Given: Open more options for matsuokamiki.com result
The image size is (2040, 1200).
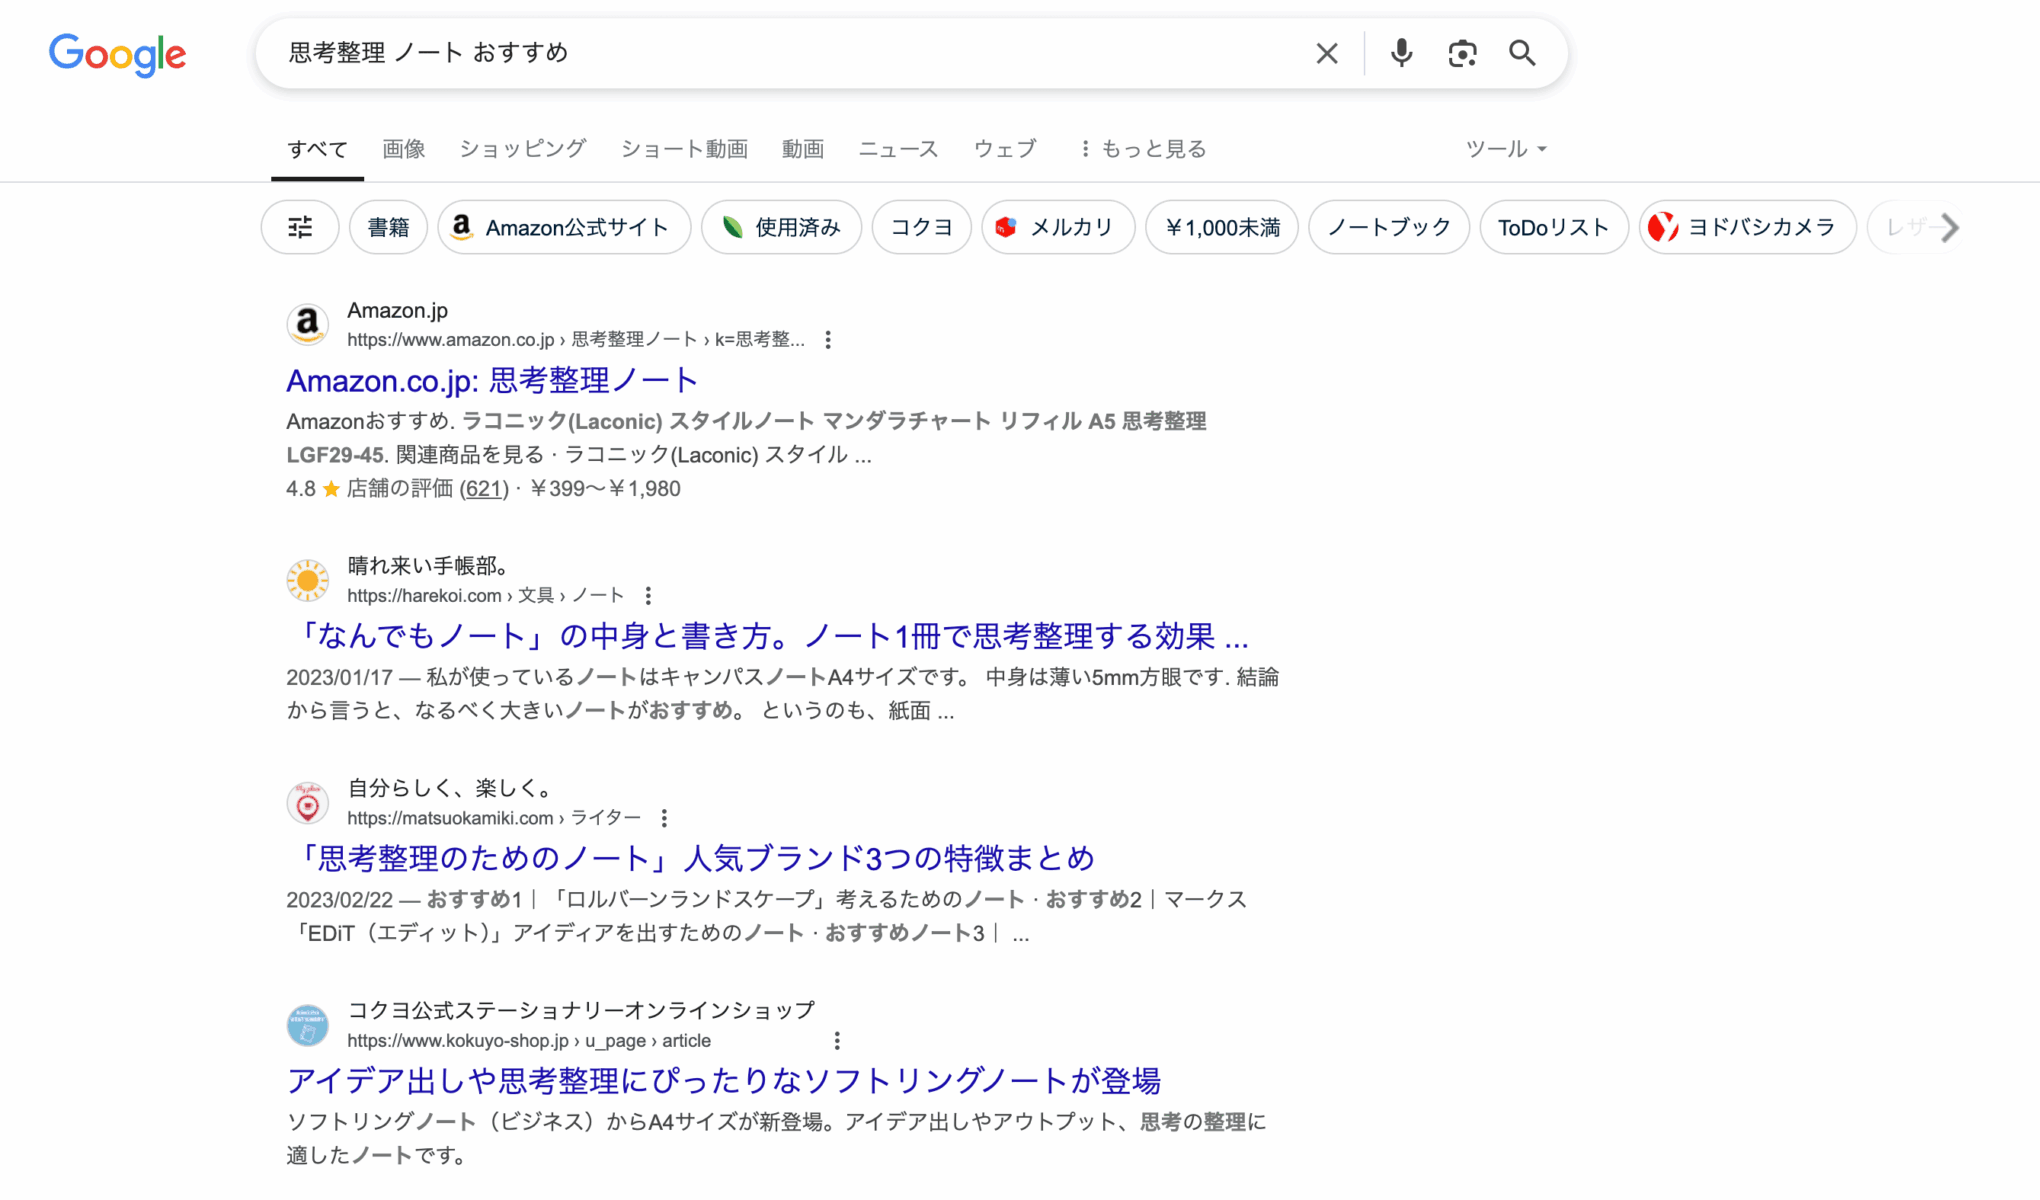Looking at the screenshot, I should (664, 818).
